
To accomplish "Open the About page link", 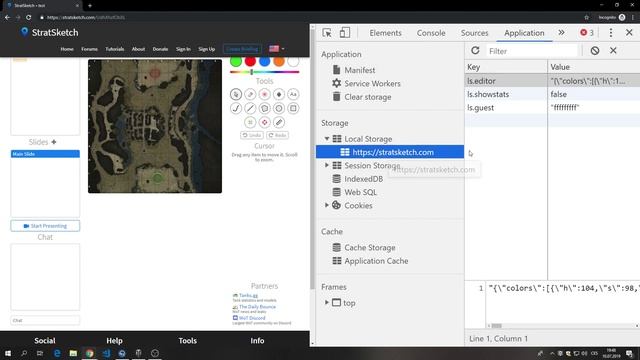I will coord(138,49).
